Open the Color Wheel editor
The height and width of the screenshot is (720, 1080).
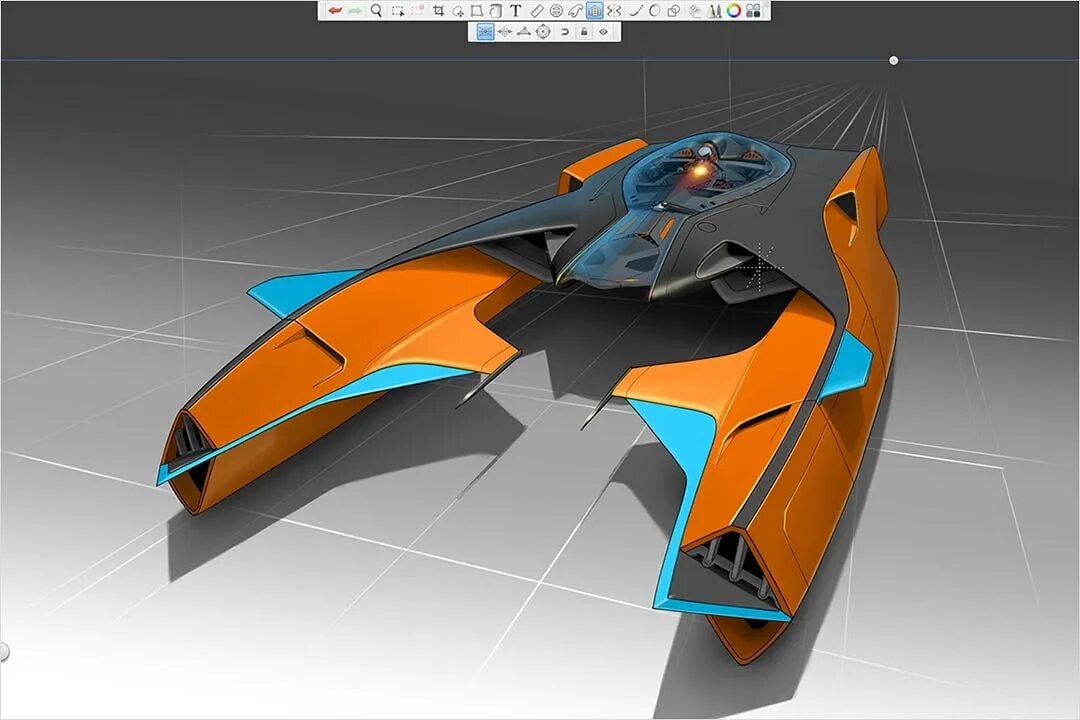pyautogui.click(x=734, y=11)
